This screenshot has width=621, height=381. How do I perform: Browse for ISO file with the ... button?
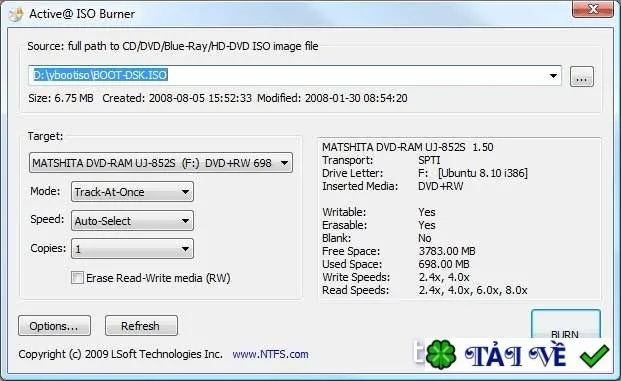[x=581, y=76]
